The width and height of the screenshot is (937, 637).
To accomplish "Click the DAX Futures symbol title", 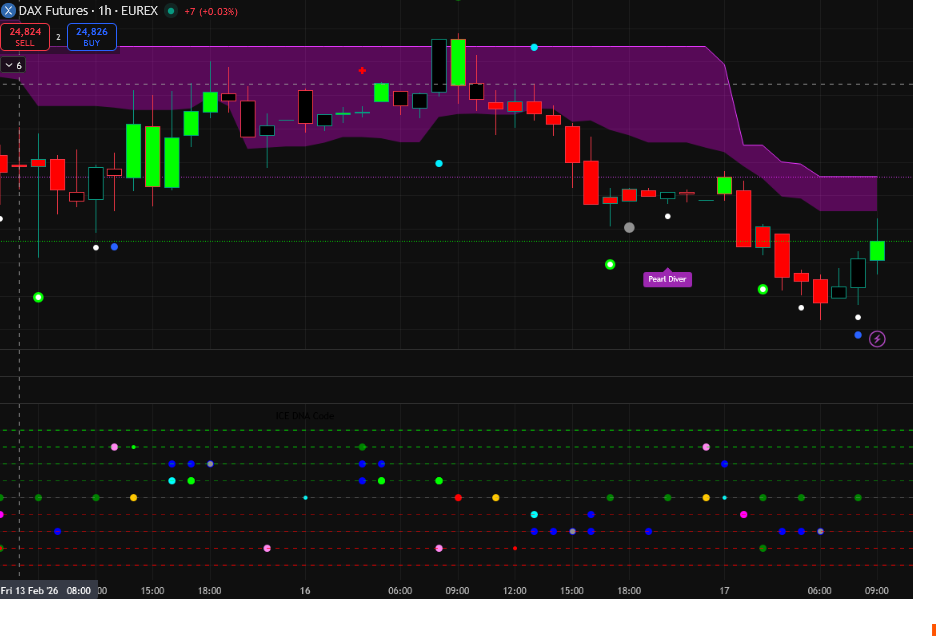I will [x=88, y=10].
